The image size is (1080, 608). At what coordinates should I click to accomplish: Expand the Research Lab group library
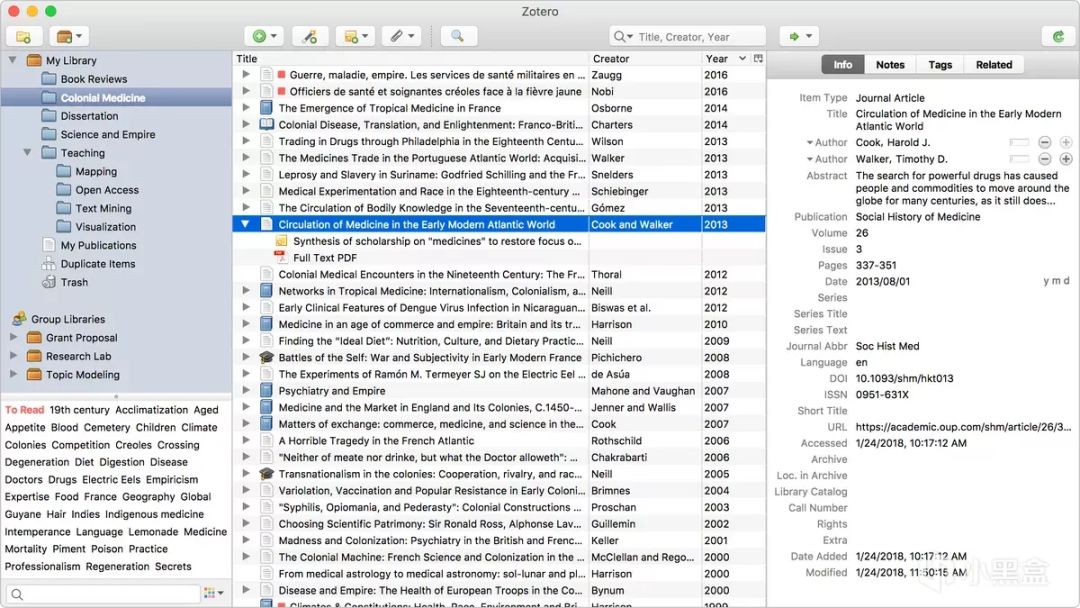pyautogui.click(x=13, y=355)
